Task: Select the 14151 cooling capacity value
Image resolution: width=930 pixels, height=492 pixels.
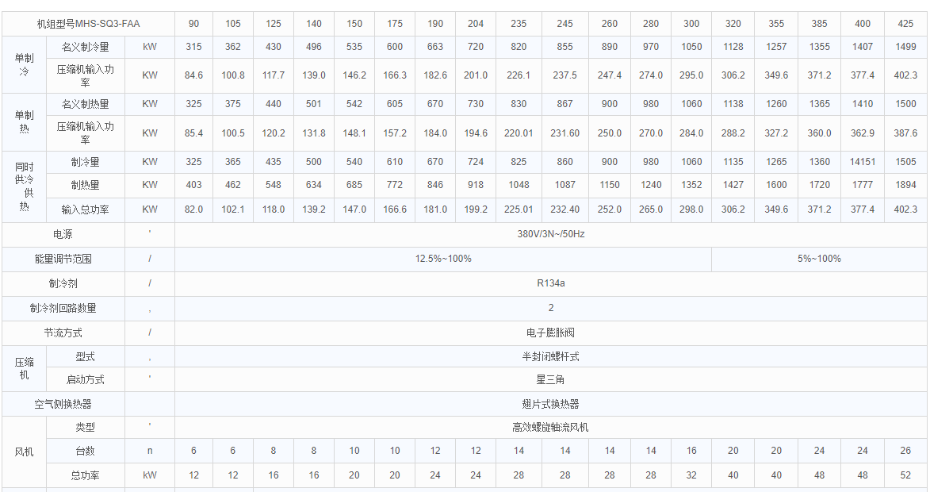Action: (x=862, y=161)
